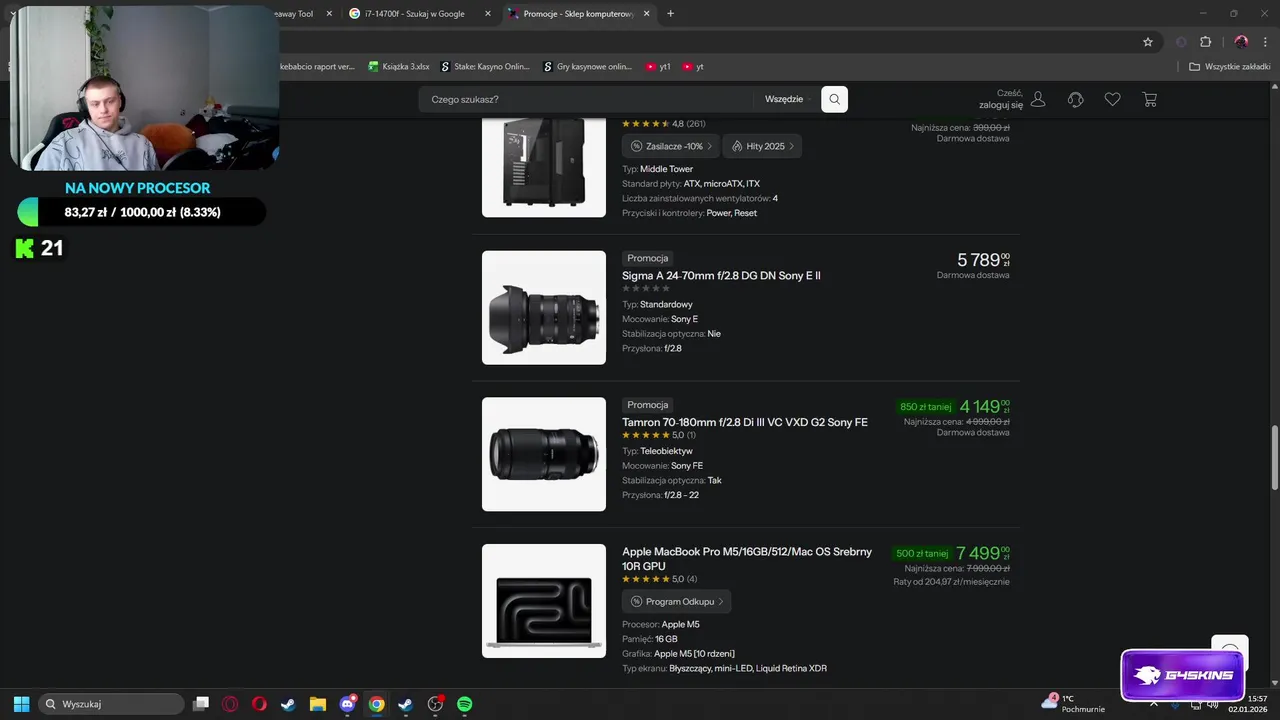Open the kebabcio raport ver... bookmark
The image size is (1280, 720).
pyautogui.click(x=316, y=67)
